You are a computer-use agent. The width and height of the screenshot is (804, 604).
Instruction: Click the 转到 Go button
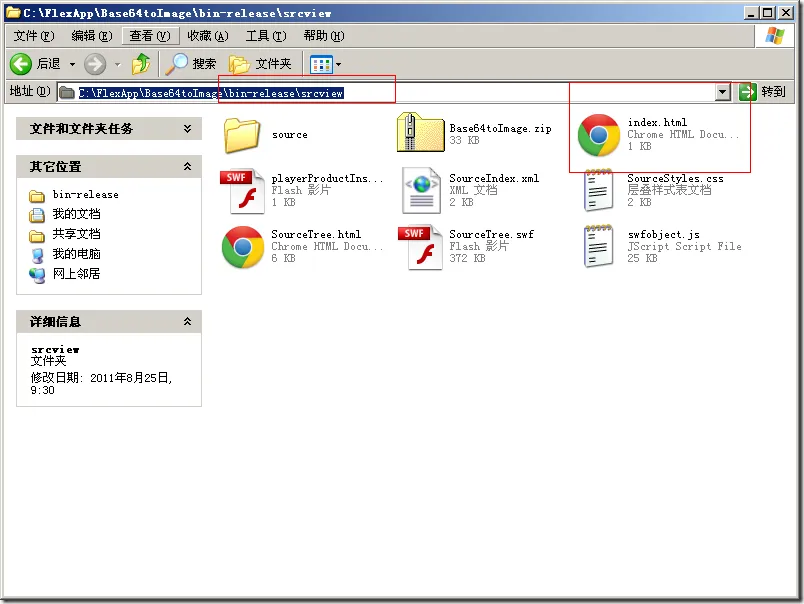(762, 92)
